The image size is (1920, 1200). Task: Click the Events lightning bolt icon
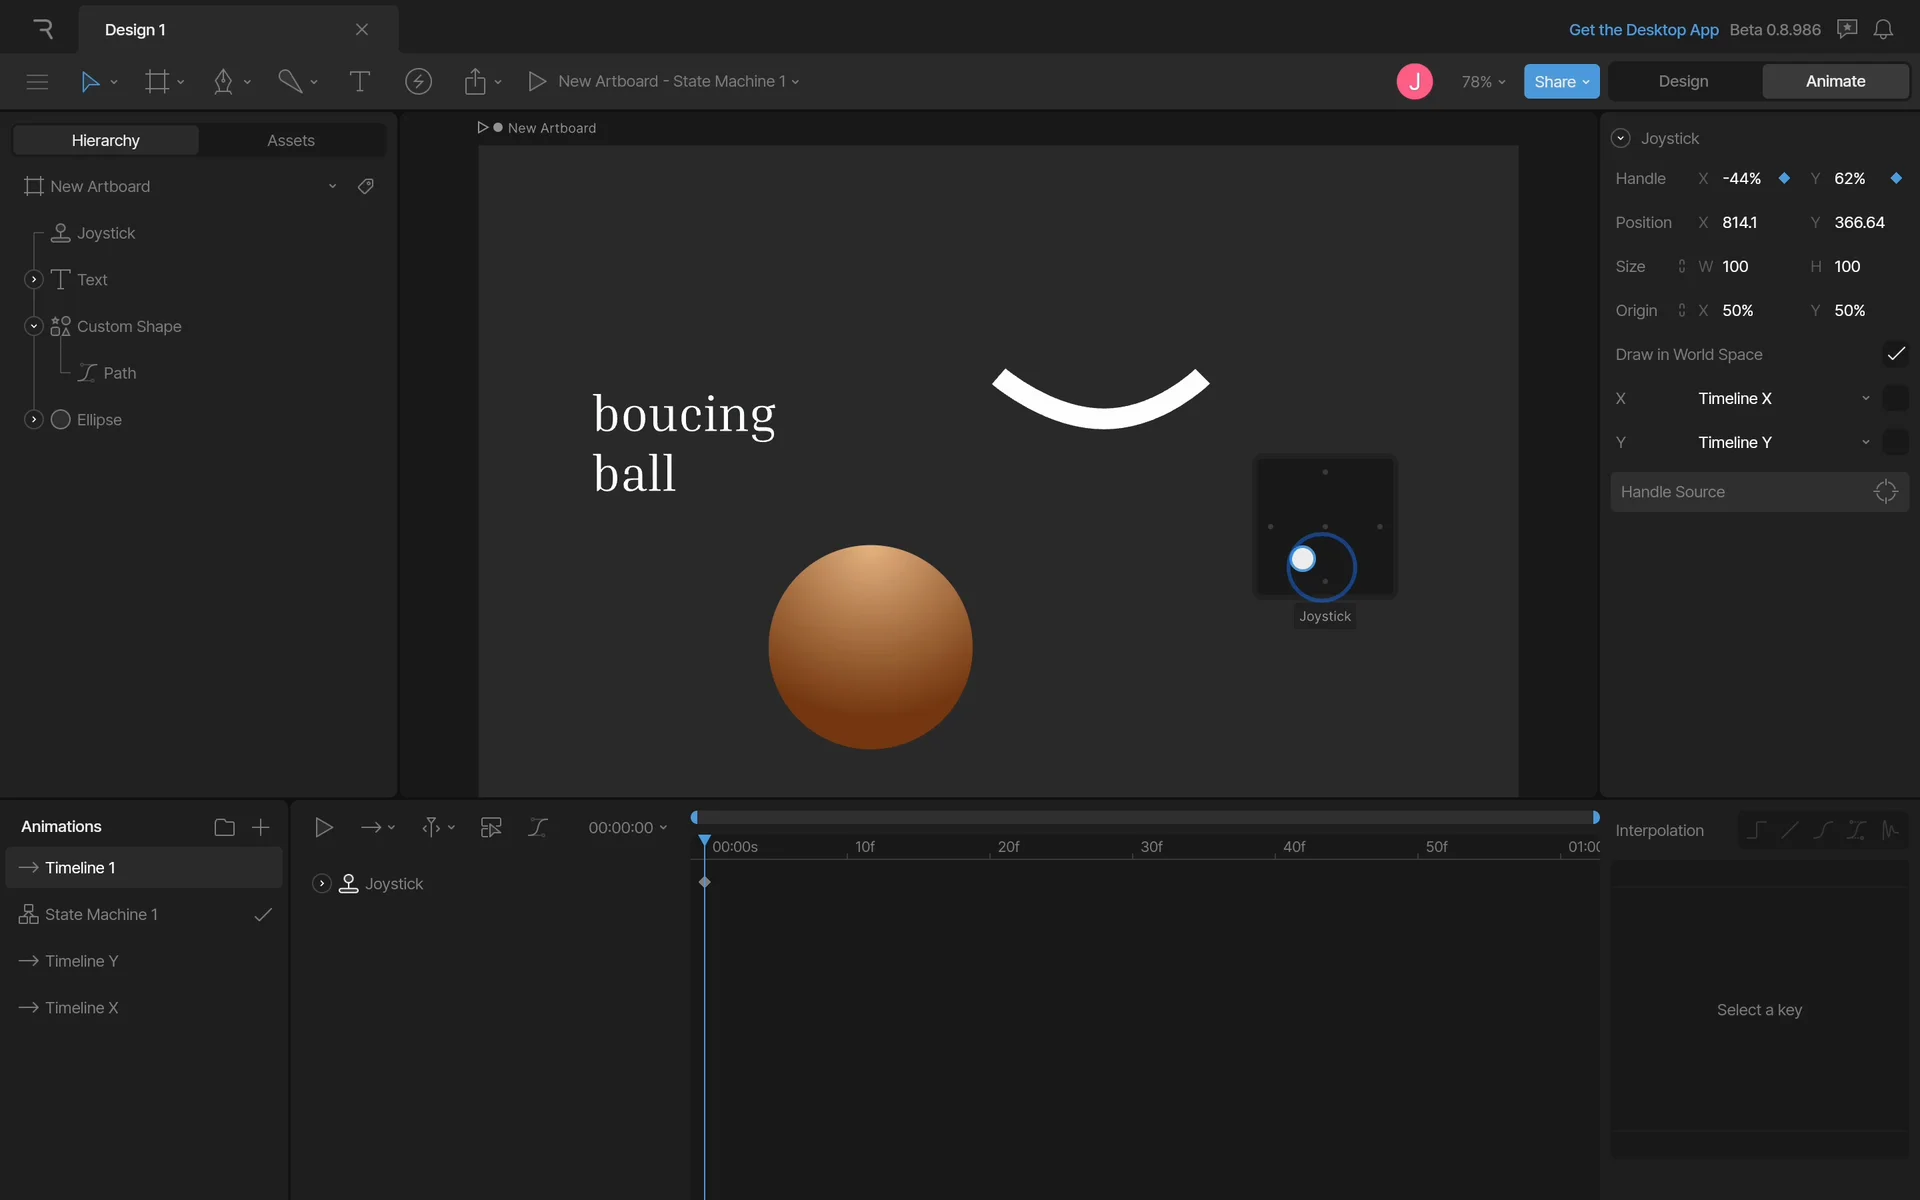(418, 82)
